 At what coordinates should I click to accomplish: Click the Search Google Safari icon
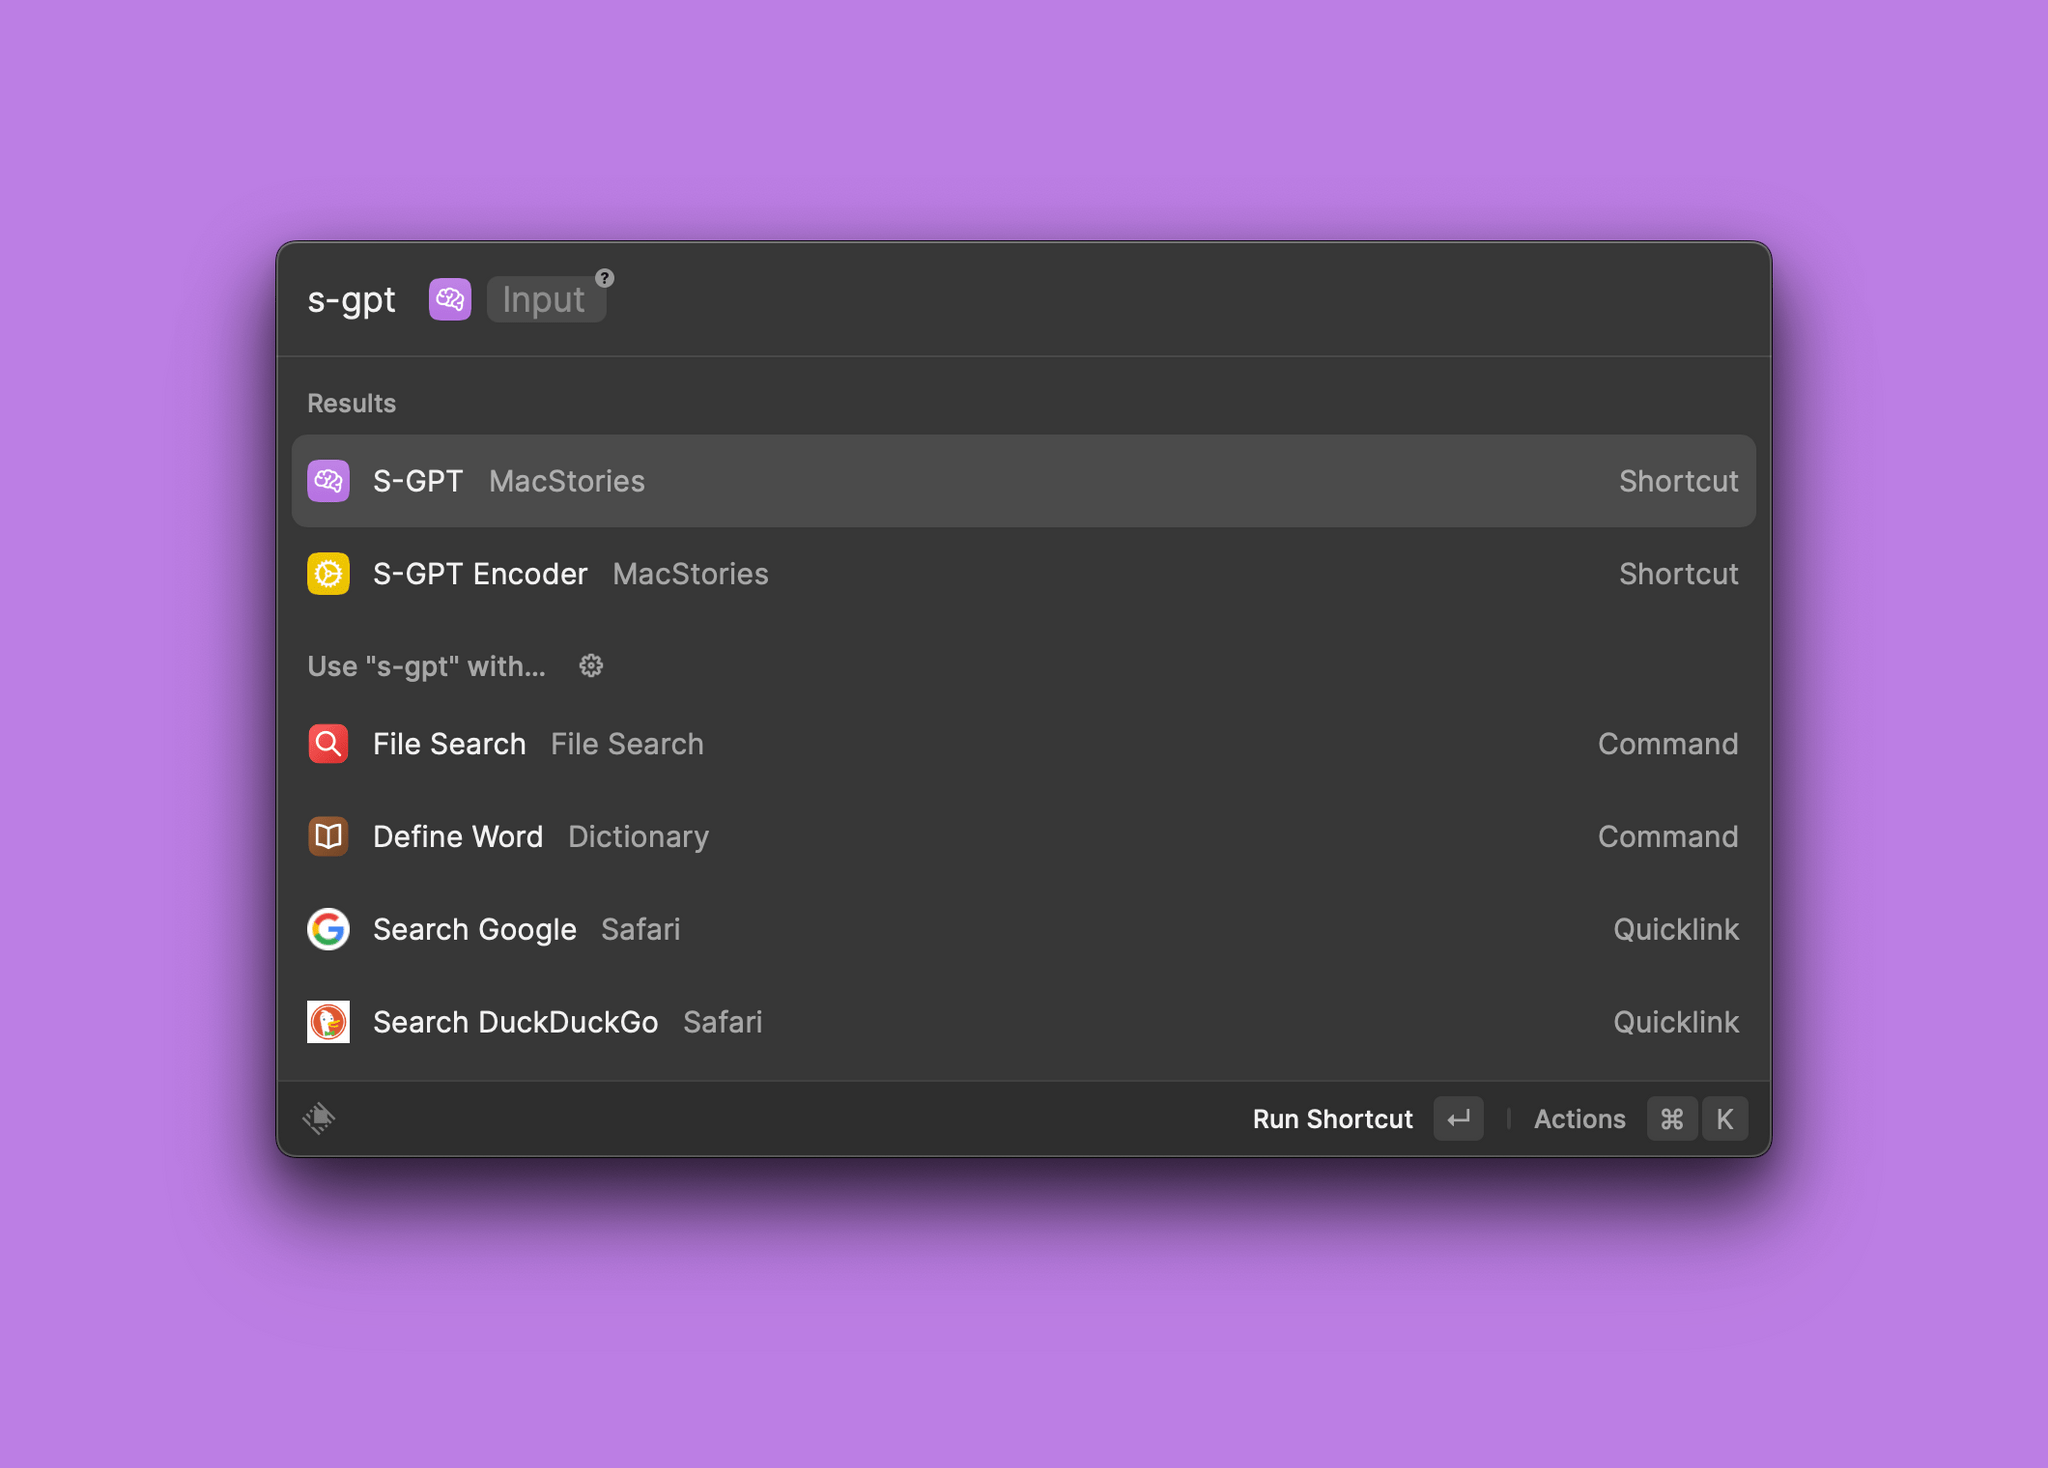point(329,929)
